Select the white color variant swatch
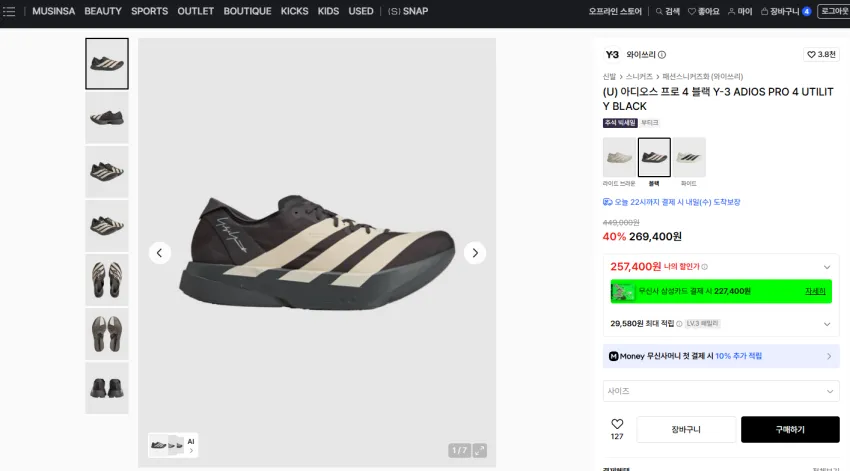Image resolution: width=850 pixels, height=471 pixels. point(689,157)
